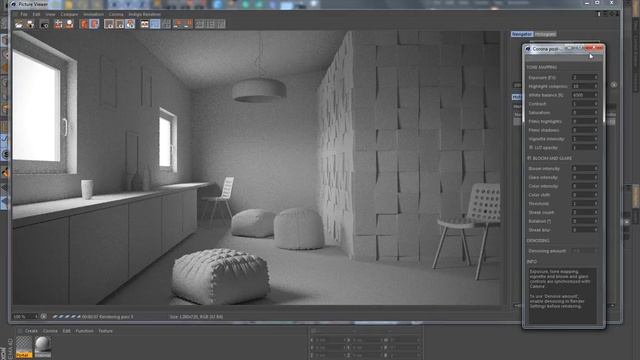Open the Indigo Renderer menu
The height and width of the screenshot is (360, 640).
144,14
